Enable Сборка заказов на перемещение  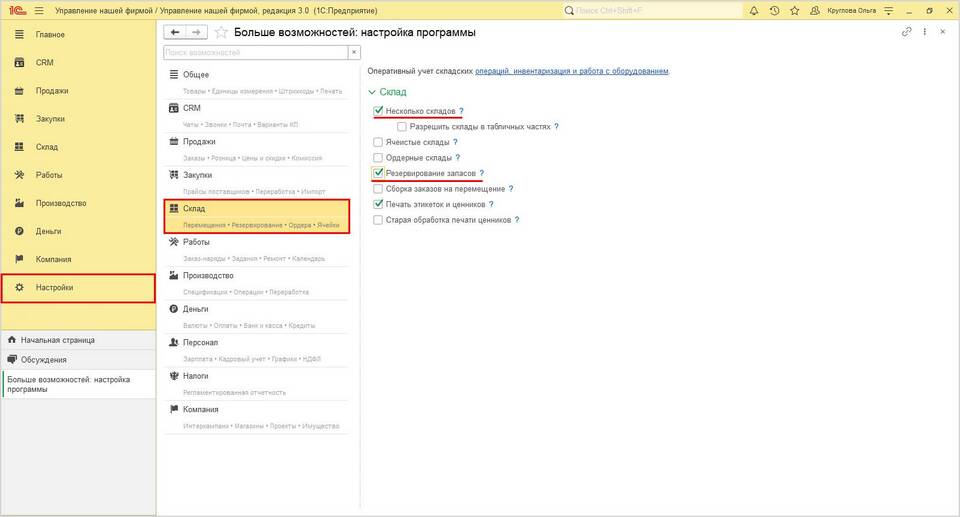tap(378, 189)
